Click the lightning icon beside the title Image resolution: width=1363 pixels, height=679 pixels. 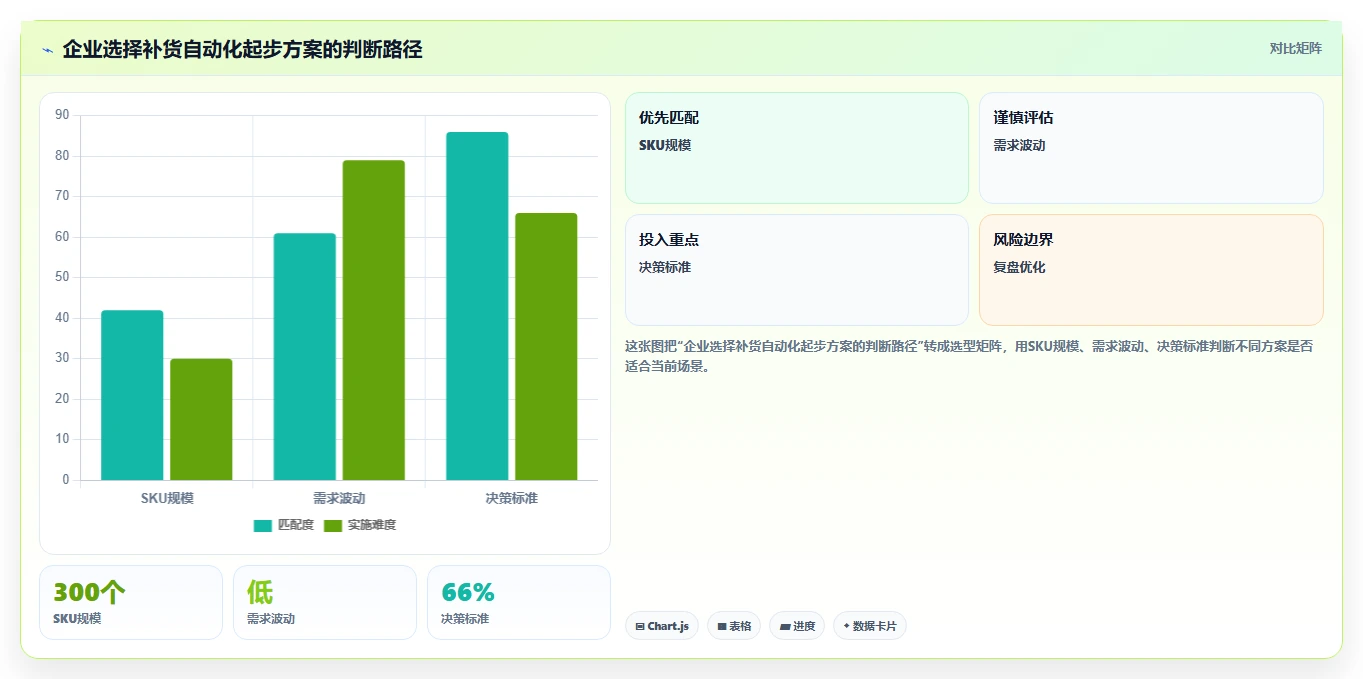[48, 50]
